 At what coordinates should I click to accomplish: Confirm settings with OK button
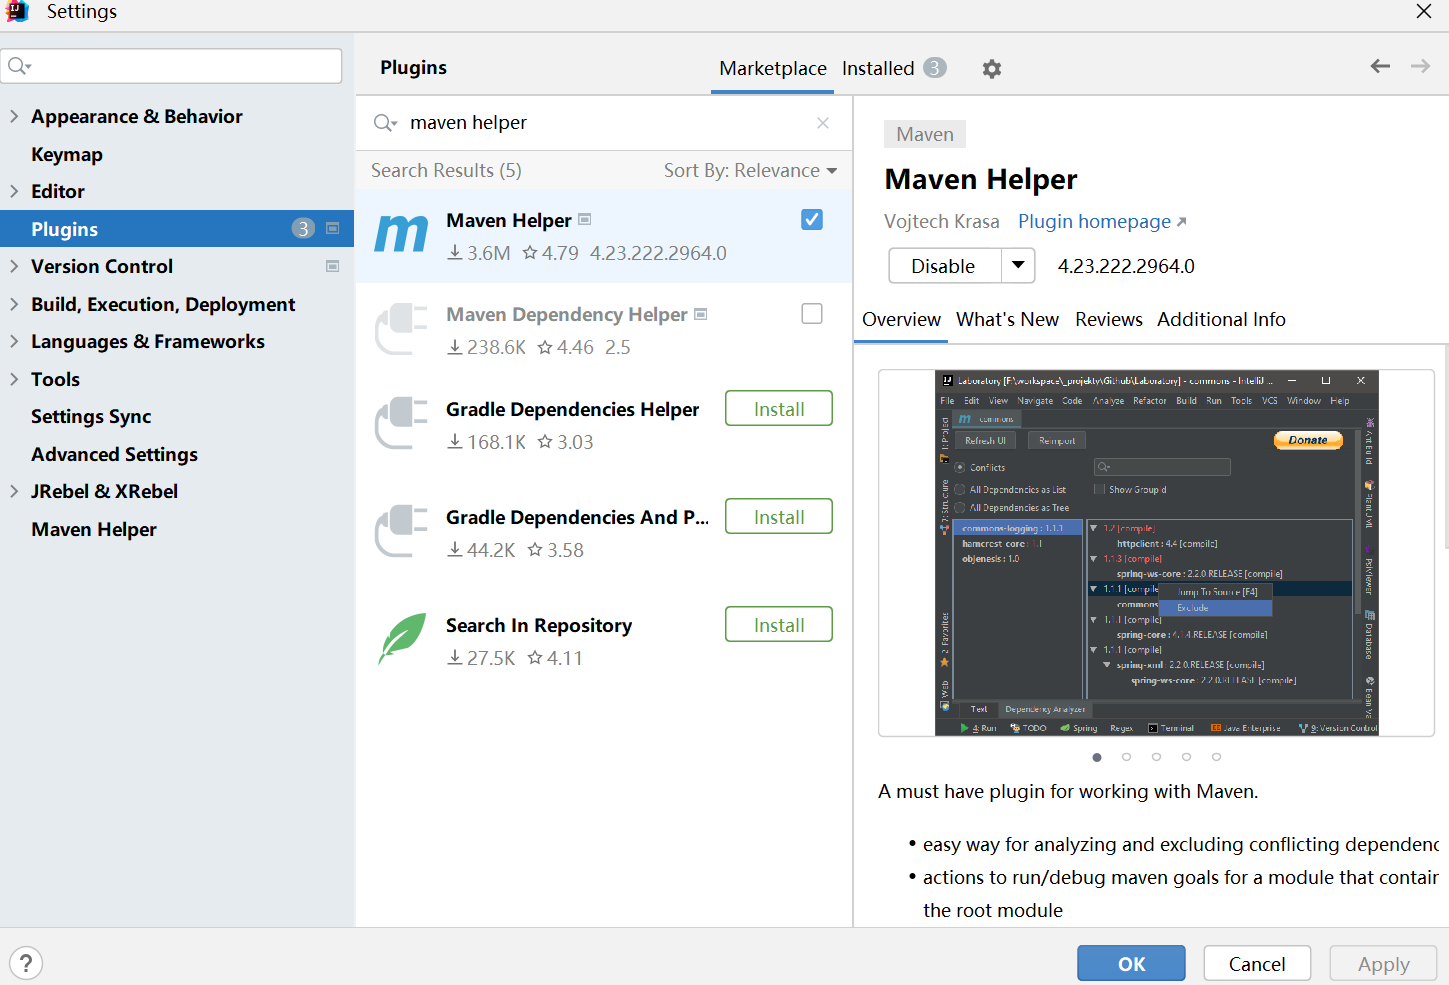point(1131,963)
